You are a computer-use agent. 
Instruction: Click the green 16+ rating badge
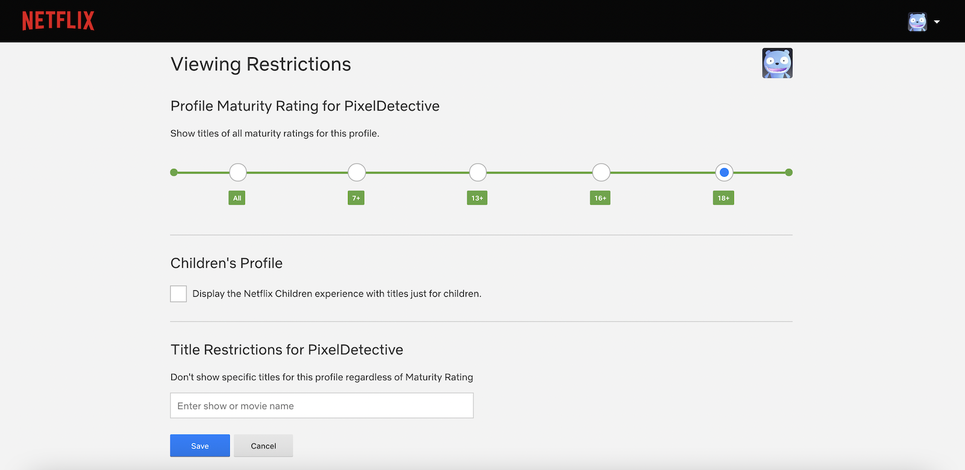(600, 198)
